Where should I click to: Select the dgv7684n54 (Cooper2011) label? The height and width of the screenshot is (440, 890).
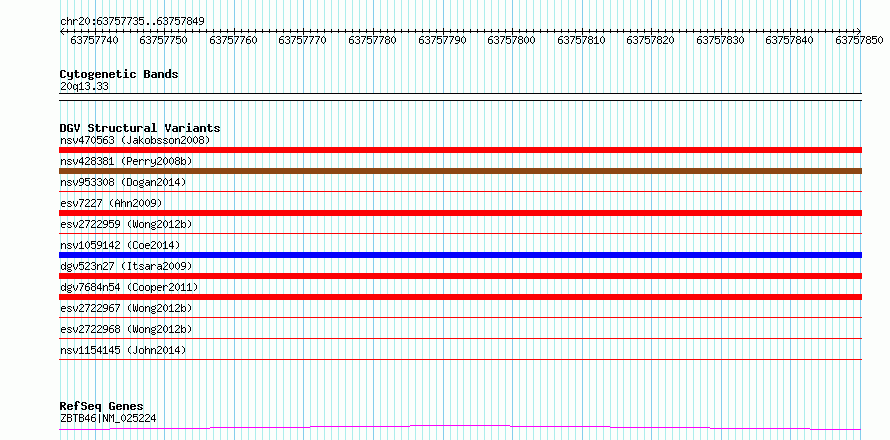(x=129, y=287)
